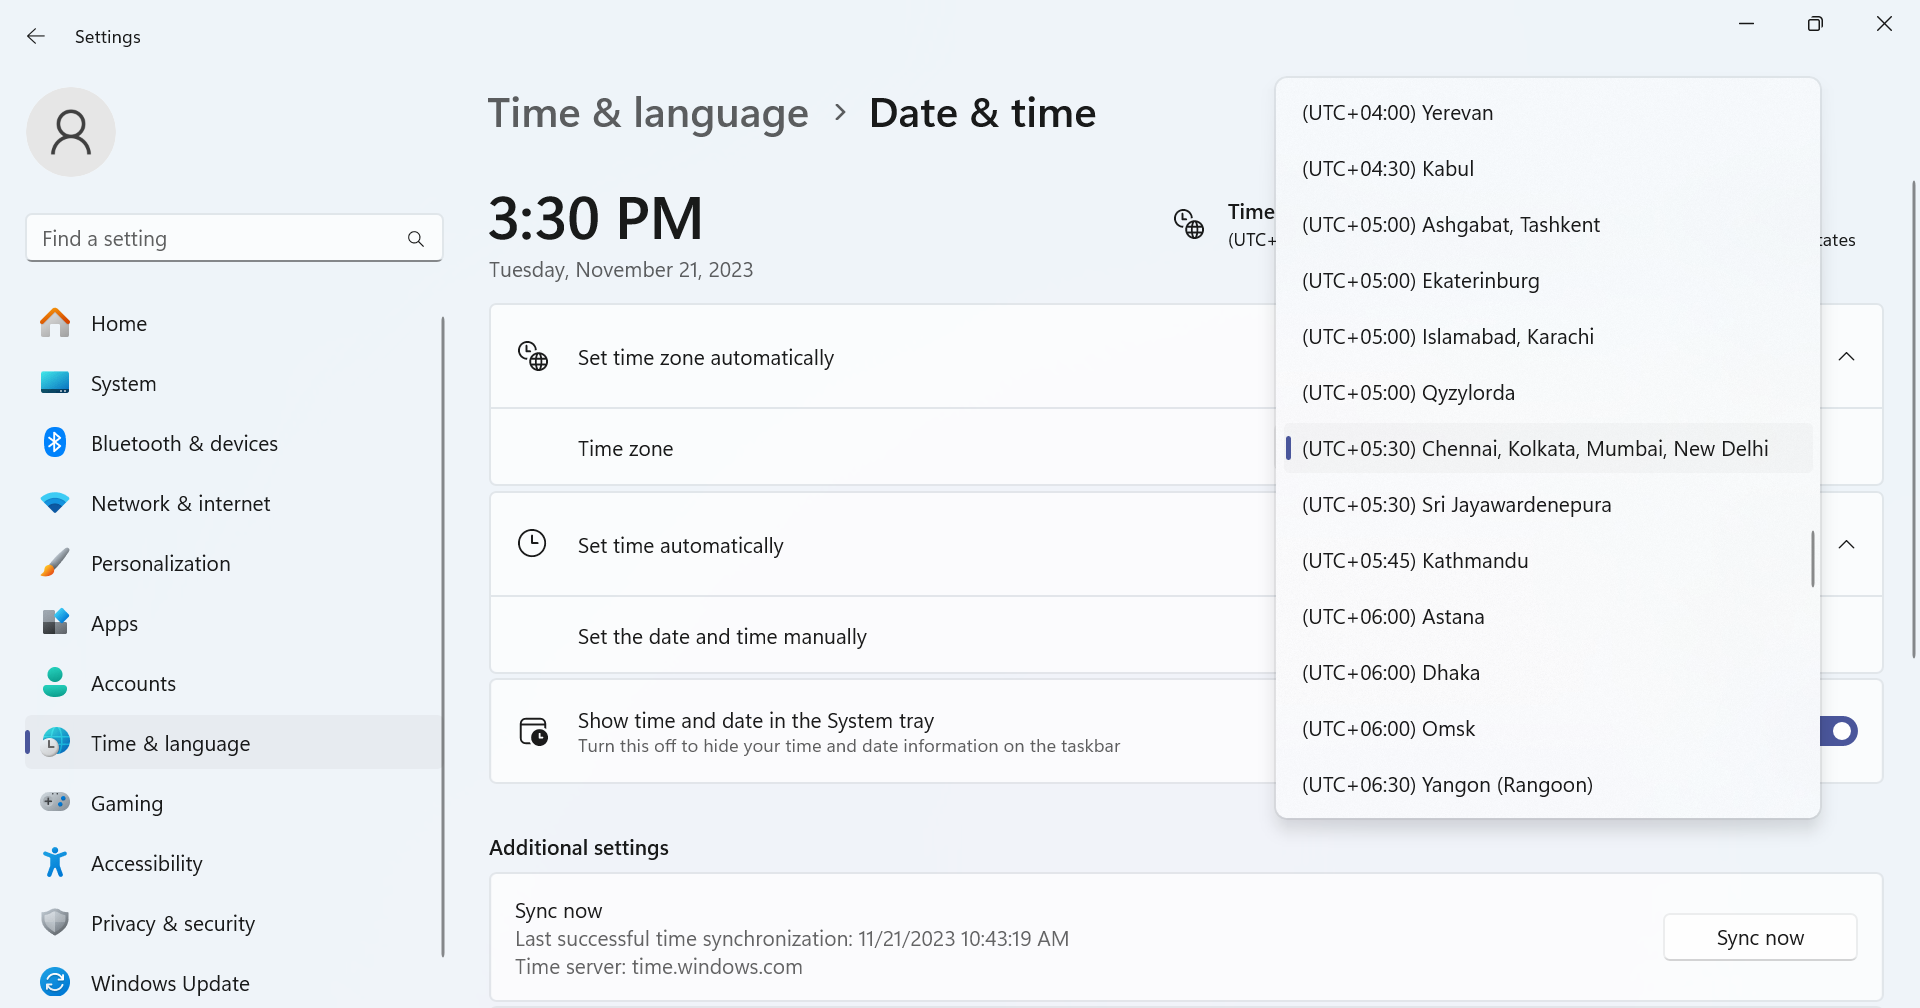This screenshot has width=1920, height=1008.
Task: Click the Find a setting search box
Action: [x=220, y=239]
